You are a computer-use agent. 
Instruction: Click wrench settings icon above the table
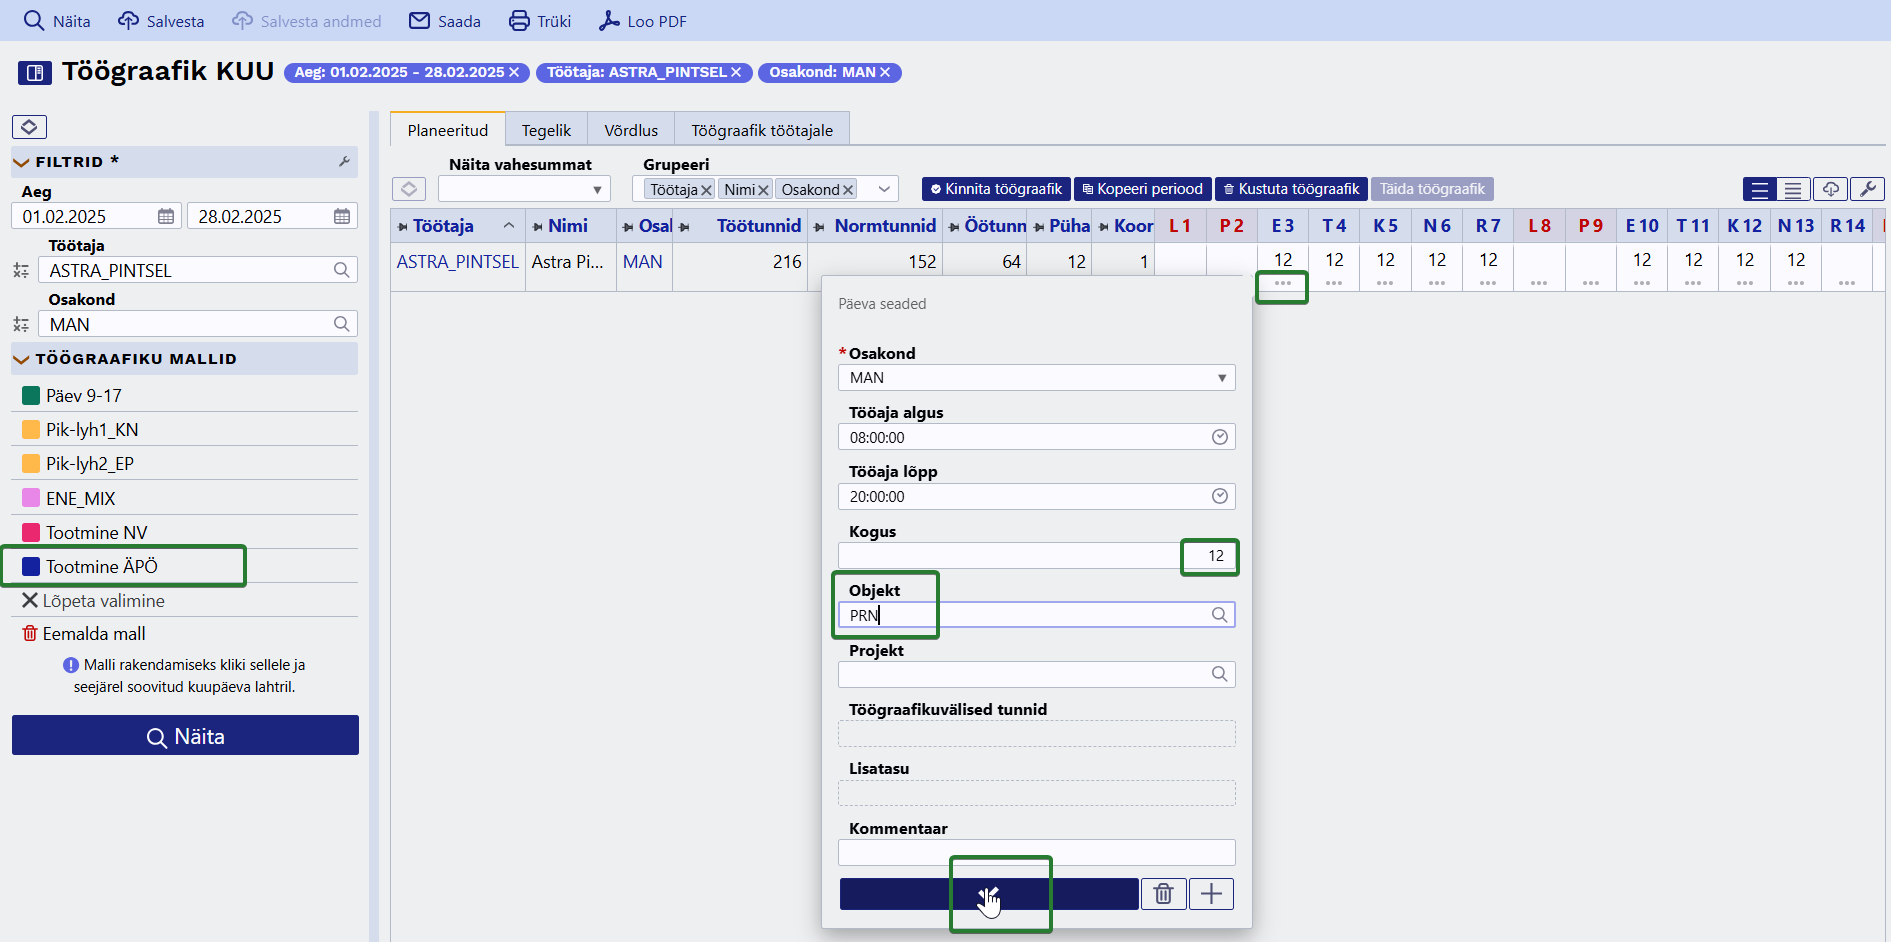(x=1867, y=189)
